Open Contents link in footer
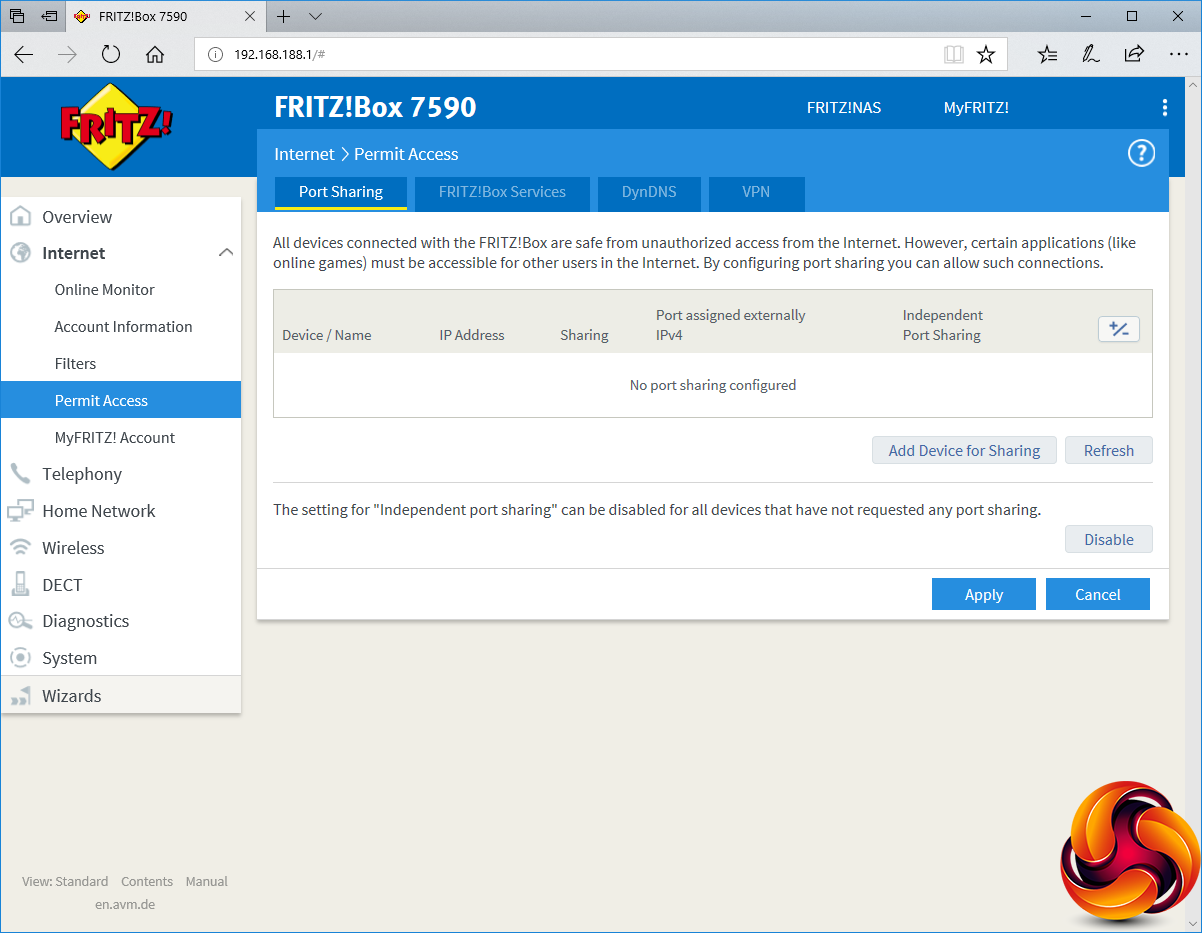The image size is (1202, 933). click(147, 881)
